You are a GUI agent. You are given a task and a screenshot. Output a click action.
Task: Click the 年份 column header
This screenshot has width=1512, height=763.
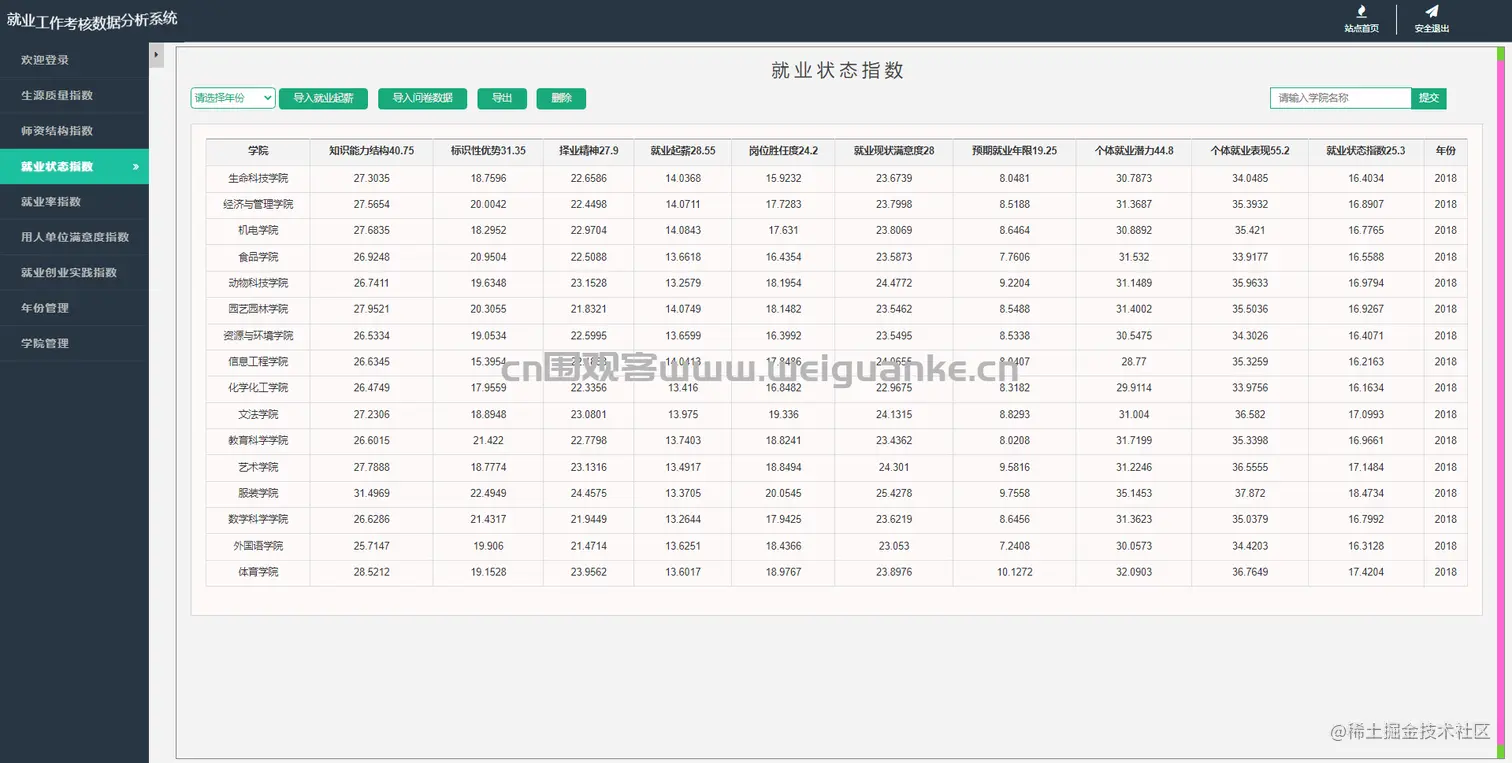point(1446,151)
